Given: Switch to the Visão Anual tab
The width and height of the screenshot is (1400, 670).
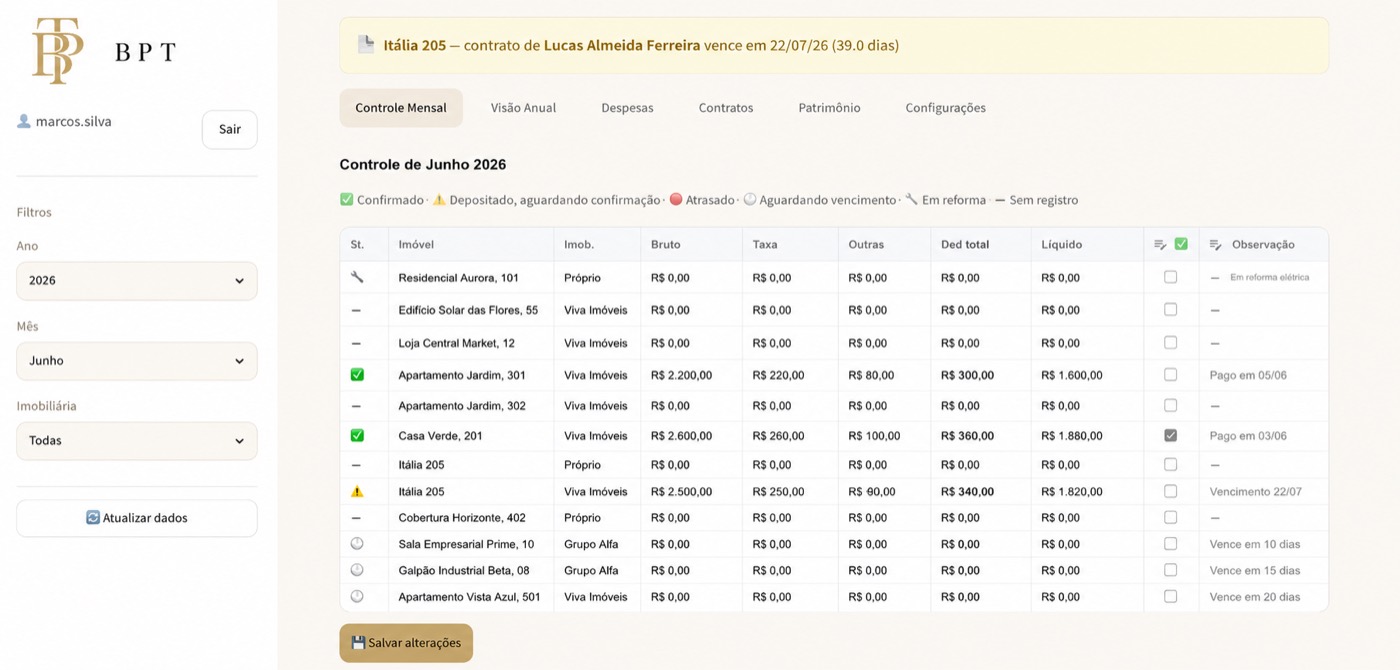Looking at the screenshot, I should [x=523, y=108].
